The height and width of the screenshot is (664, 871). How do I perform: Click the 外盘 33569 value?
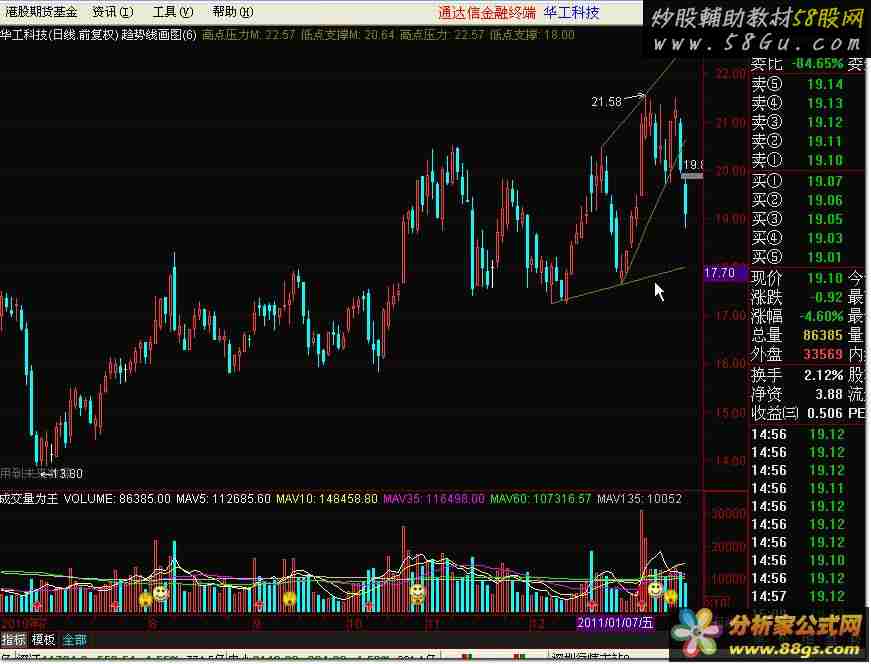coord(823,354)
